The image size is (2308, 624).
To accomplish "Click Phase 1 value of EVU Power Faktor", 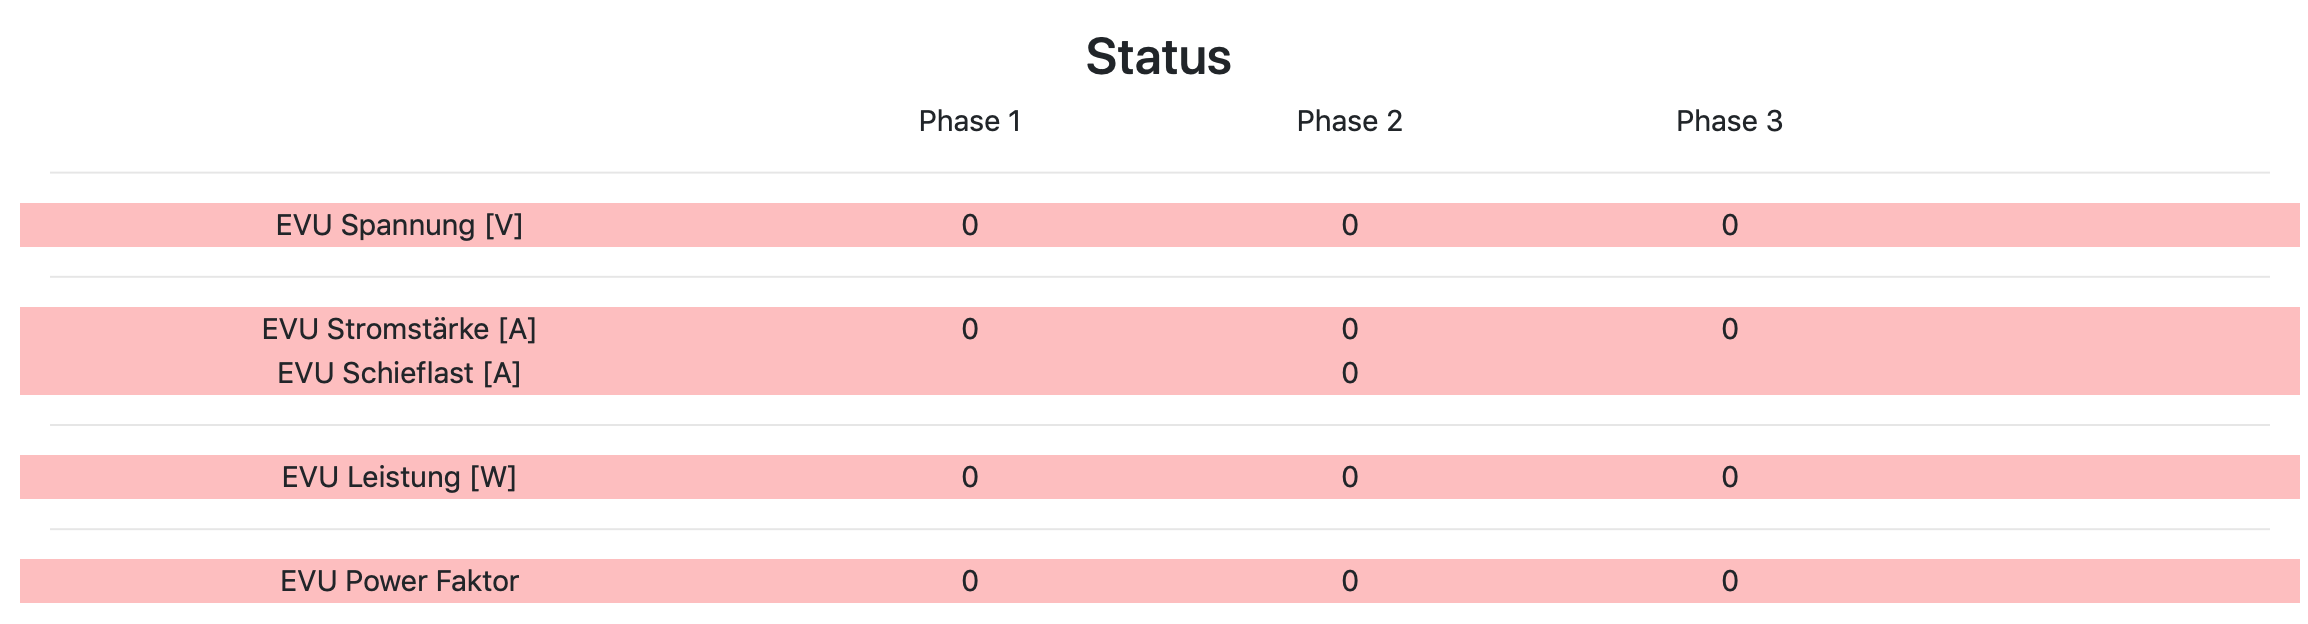I will [969, 581].
